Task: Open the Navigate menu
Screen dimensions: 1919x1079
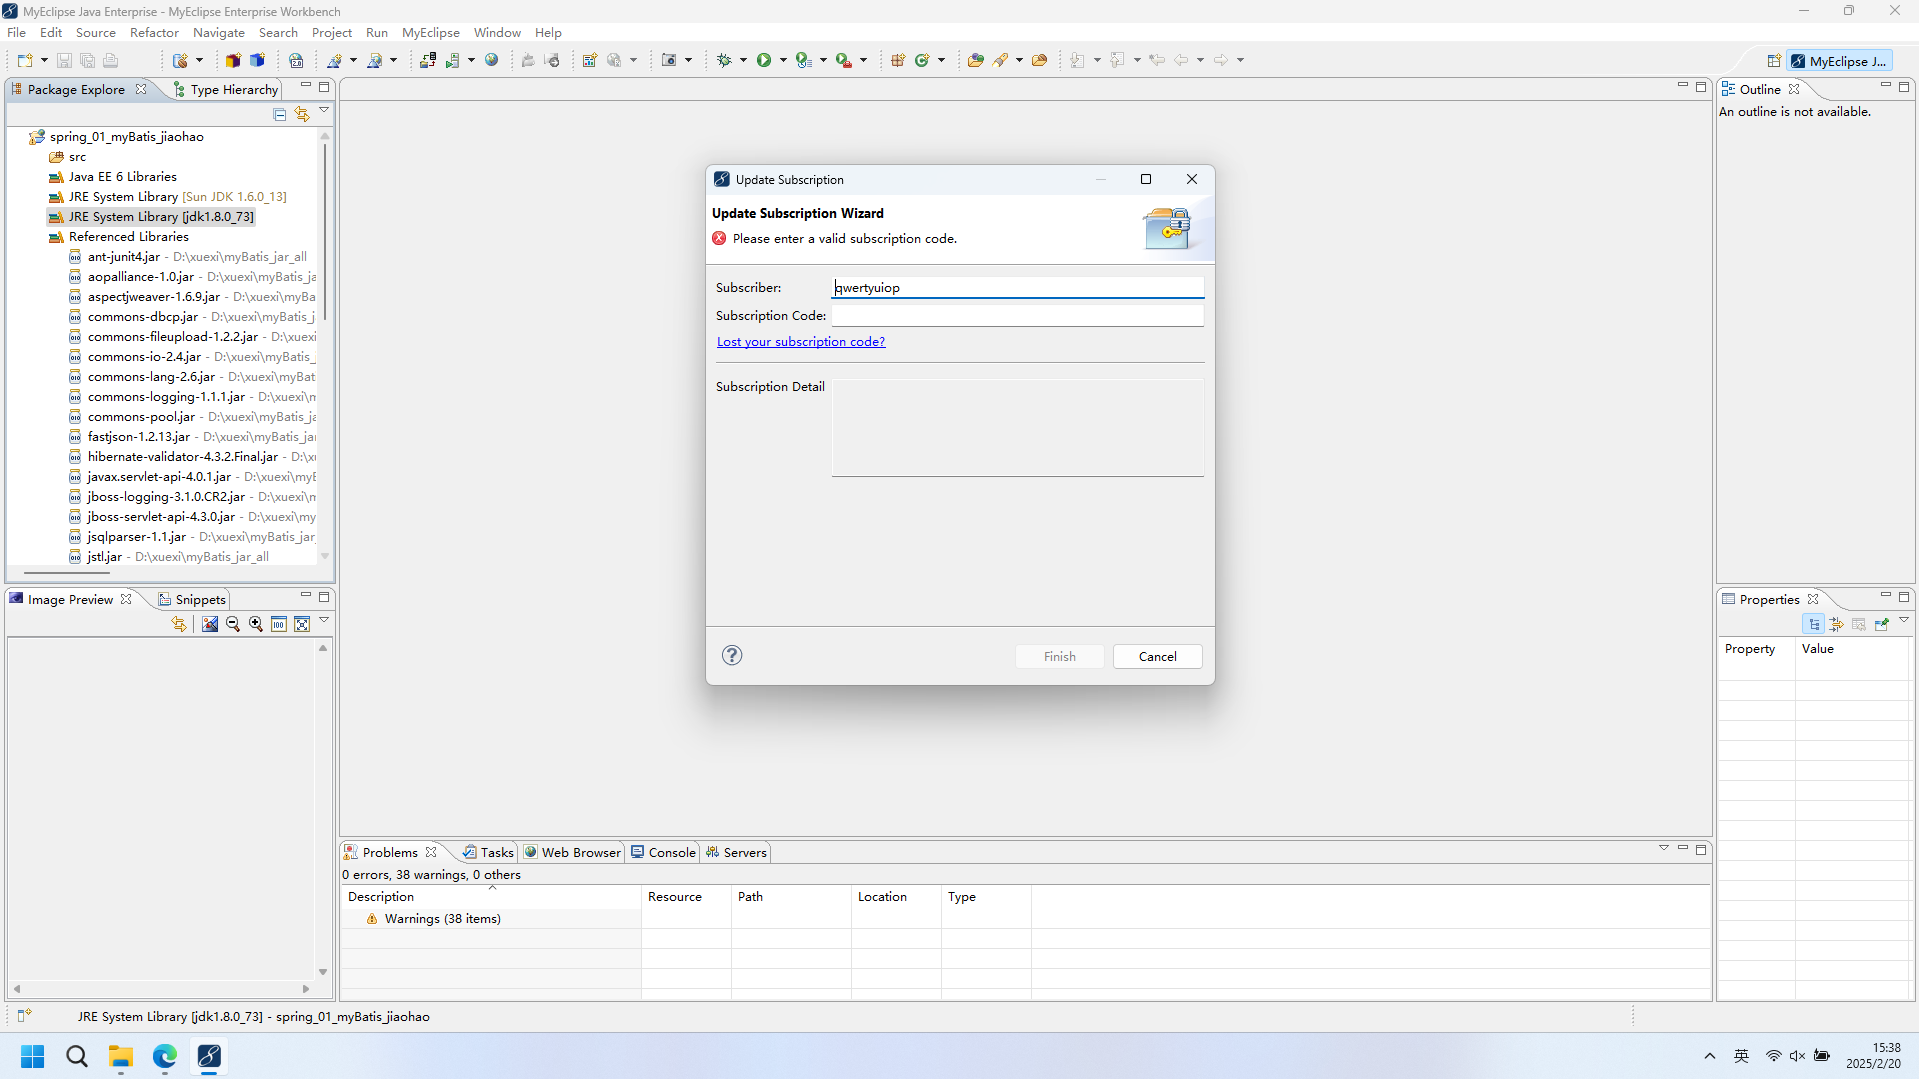Action: (218, 32)
